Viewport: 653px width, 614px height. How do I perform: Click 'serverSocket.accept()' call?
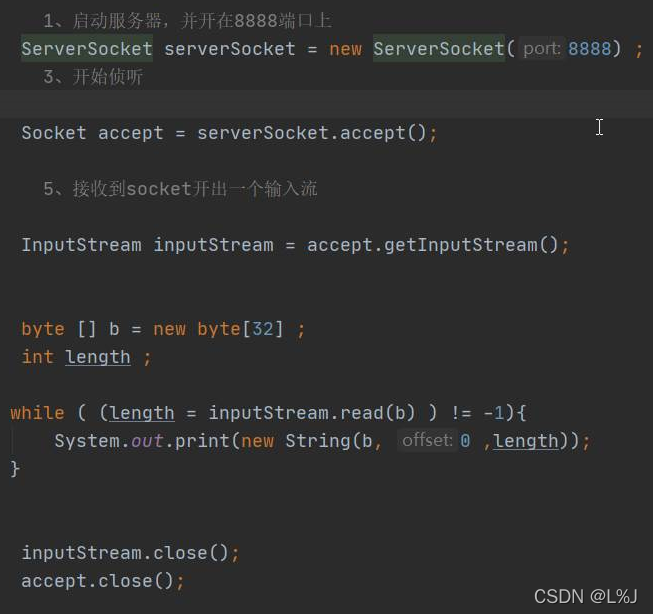(x=311, y=133)
